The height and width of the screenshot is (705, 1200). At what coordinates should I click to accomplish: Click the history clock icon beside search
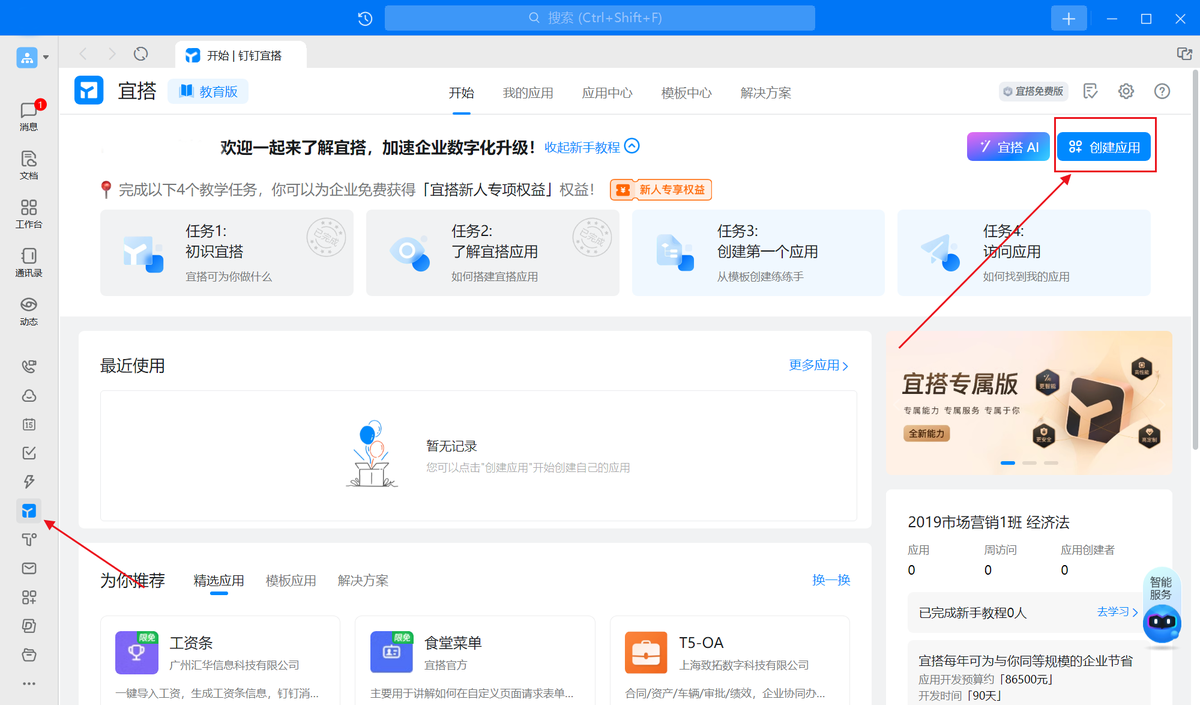click(365, 18)
